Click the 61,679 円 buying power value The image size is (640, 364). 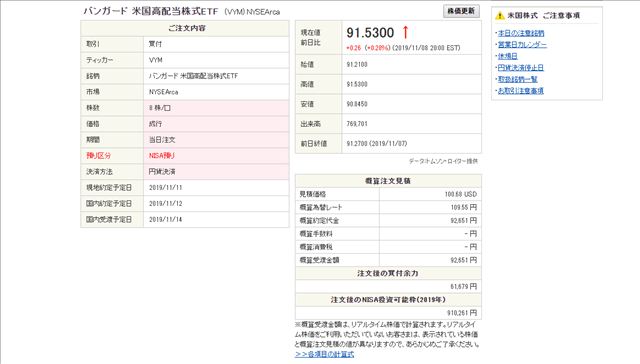point(464,286)
